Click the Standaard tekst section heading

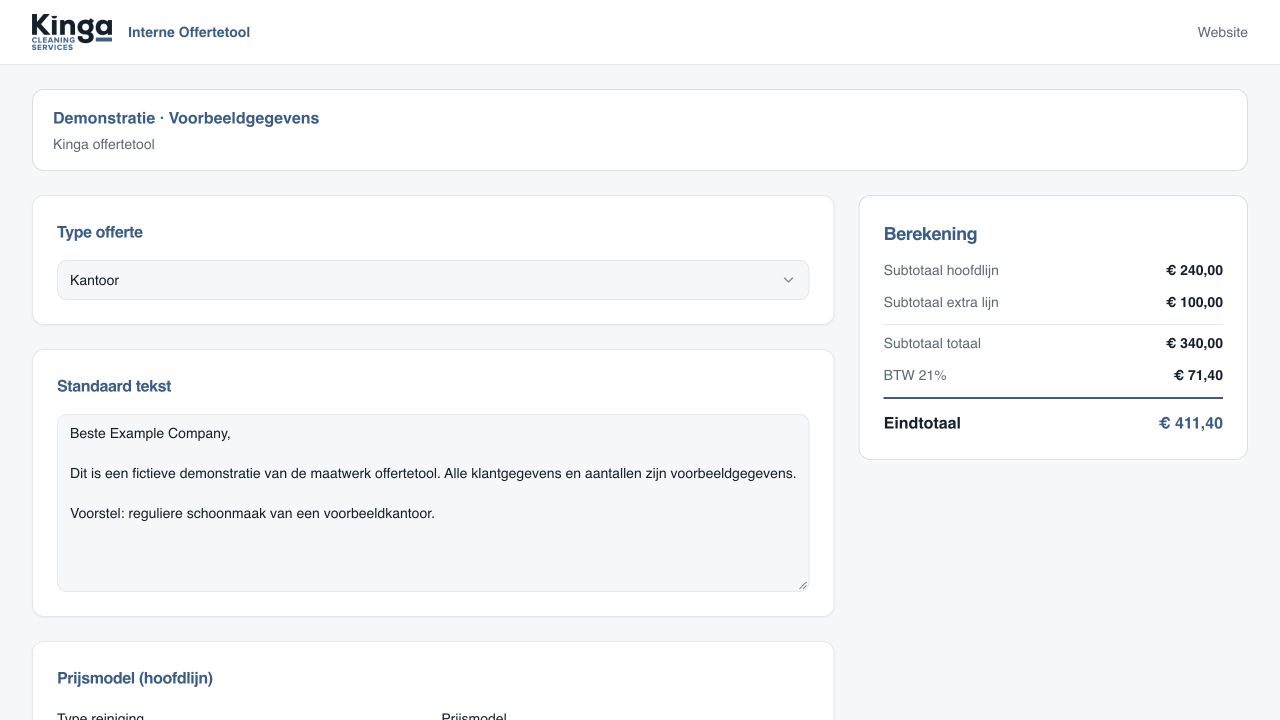pyautogui.click(x=114, y=386)
